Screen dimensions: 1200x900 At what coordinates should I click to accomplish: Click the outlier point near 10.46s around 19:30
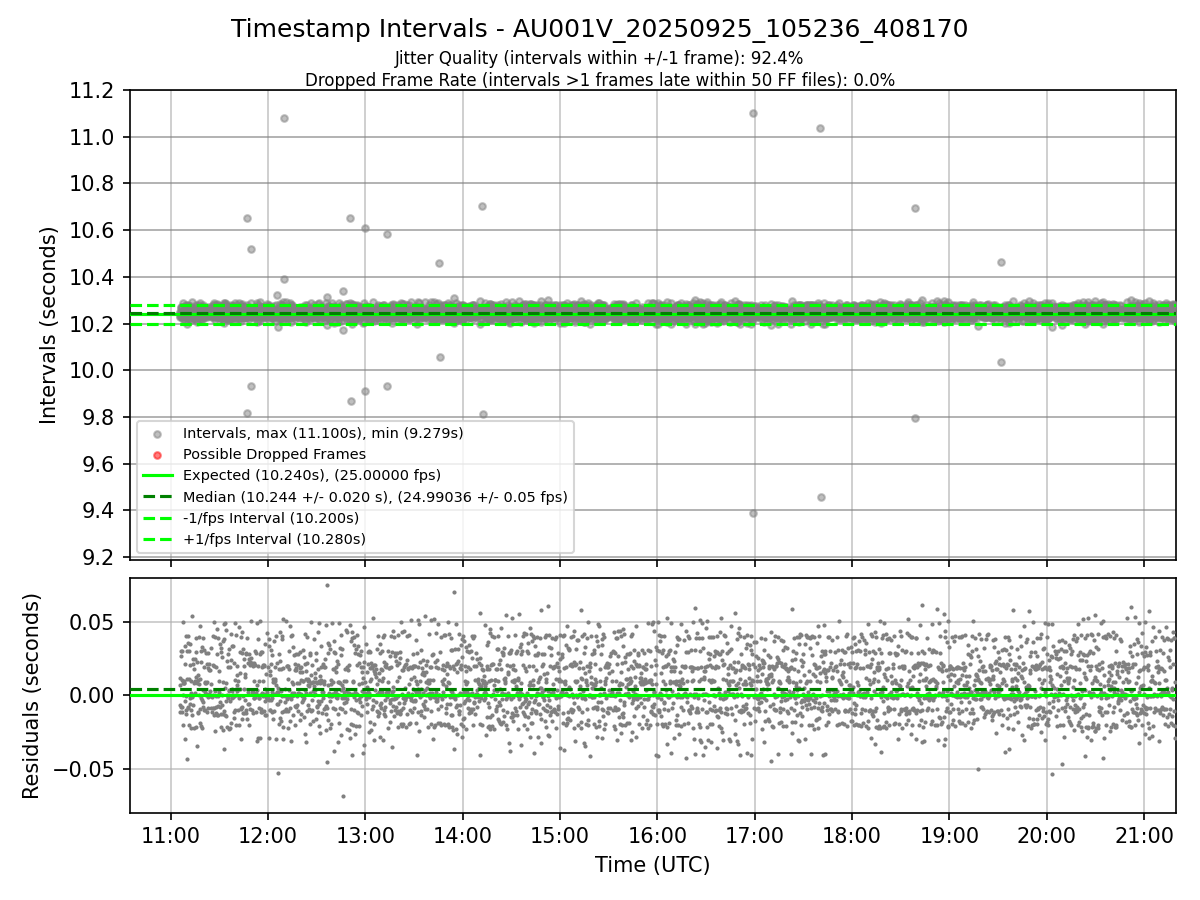pyautogui.click(x=1001, y=262)
